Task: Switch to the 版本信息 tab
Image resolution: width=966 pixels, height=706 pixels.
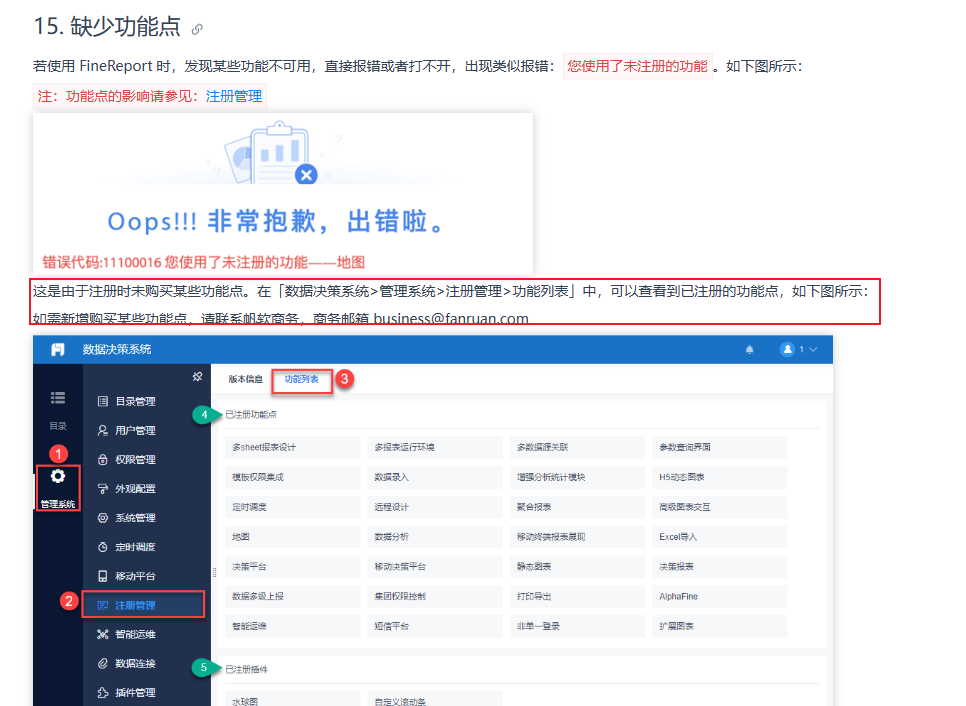Action: coord(245,379)
